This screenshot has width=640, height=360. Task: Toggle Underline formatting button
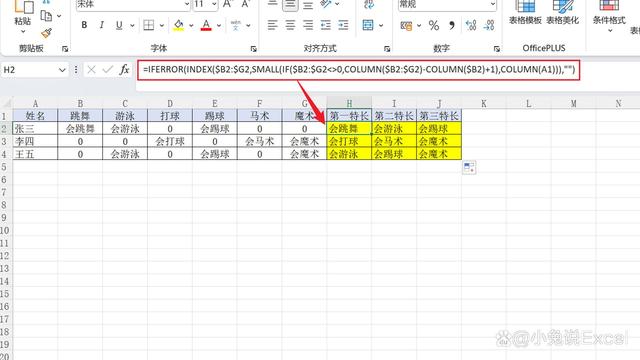[x=119, y=25]
